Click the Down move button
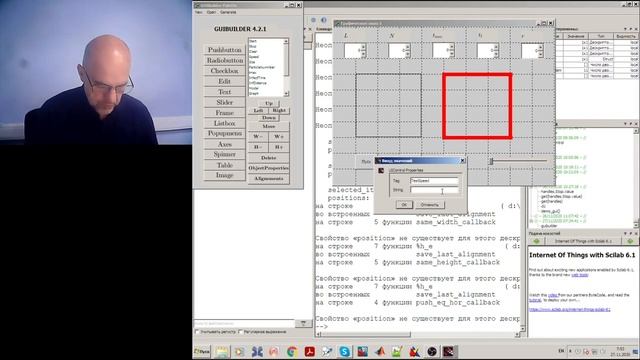640x360 pixels. pyautogui.click(x=269, y=118)
